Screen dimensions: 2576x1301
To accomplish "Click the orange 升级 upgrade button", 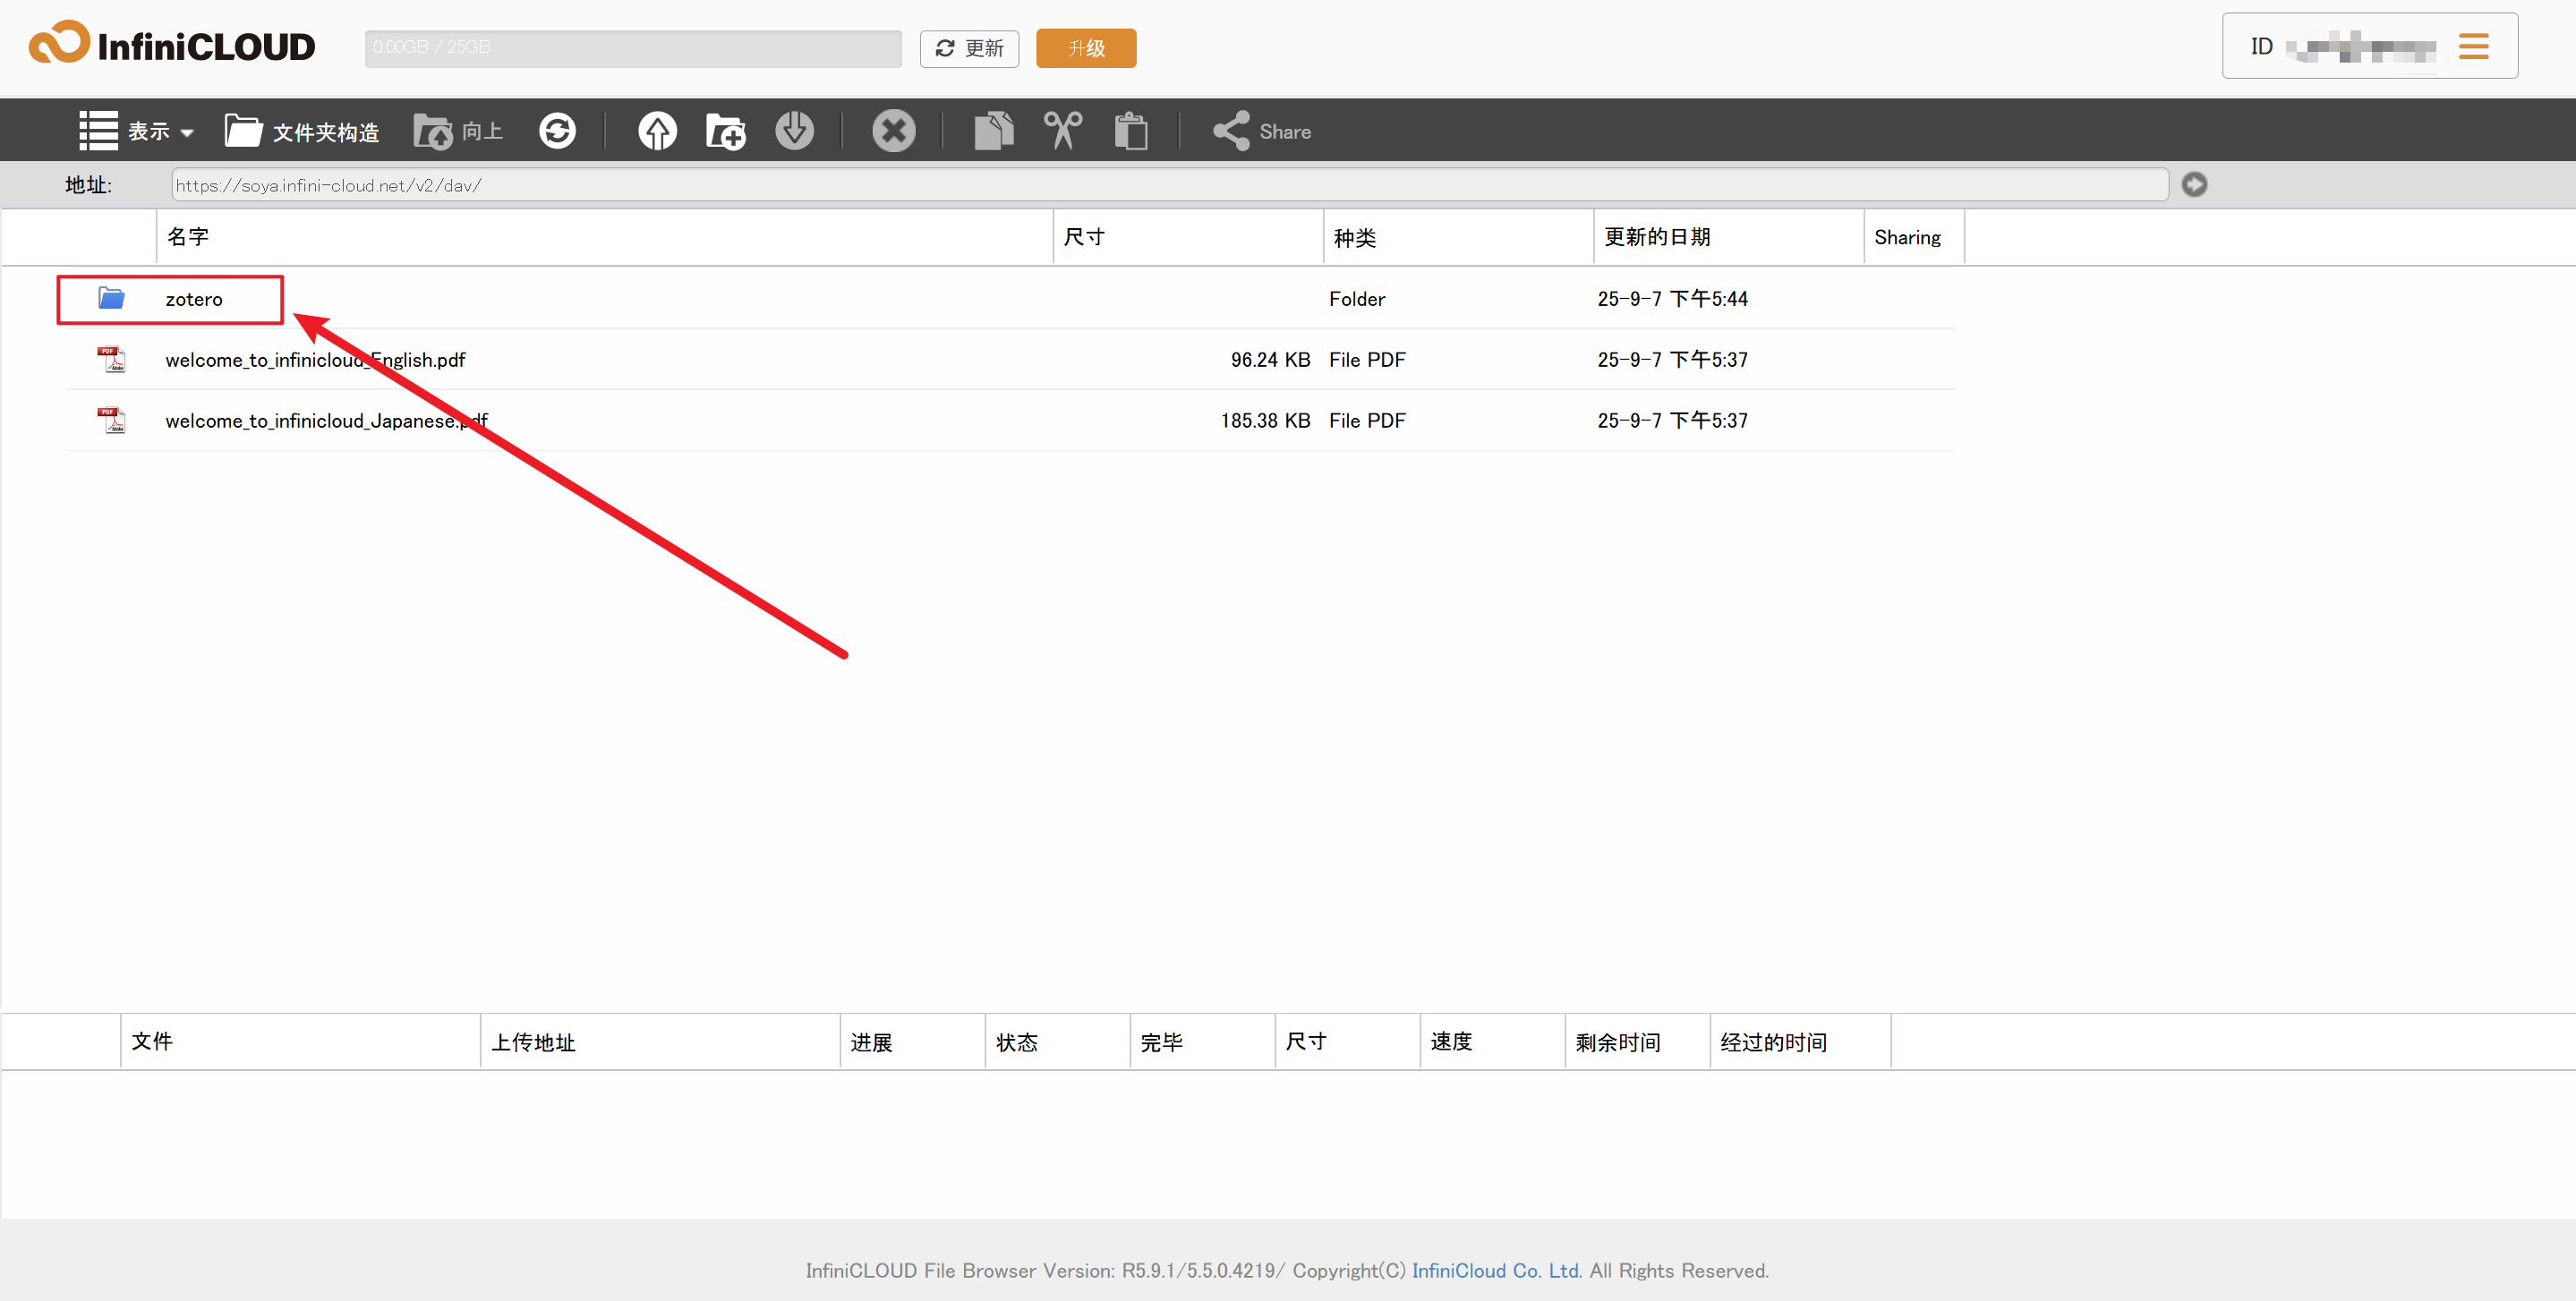I will coord(1086,48).
